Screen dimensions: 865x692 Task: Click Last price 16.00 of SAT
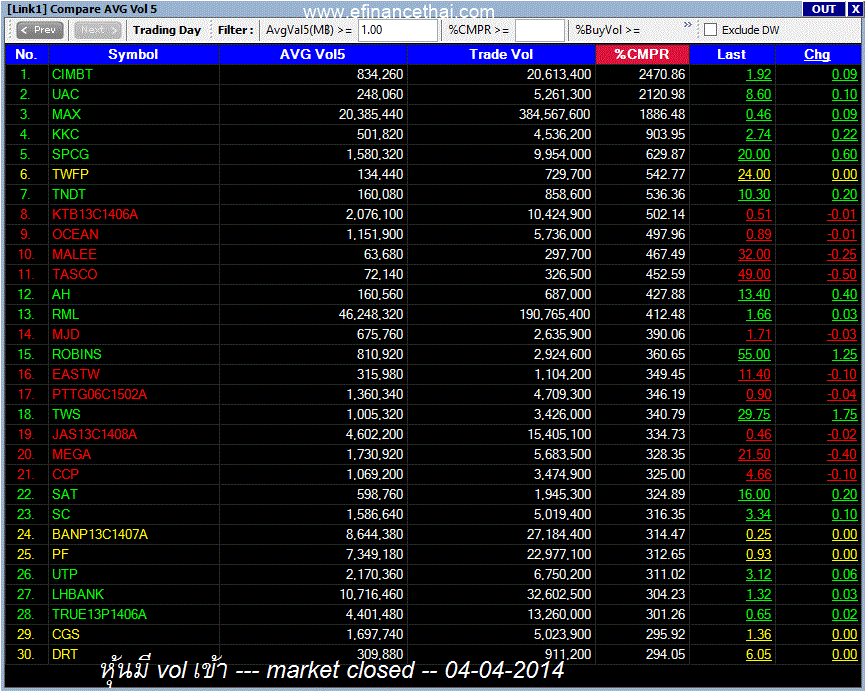pyautogui.click(x=754, y=494)
